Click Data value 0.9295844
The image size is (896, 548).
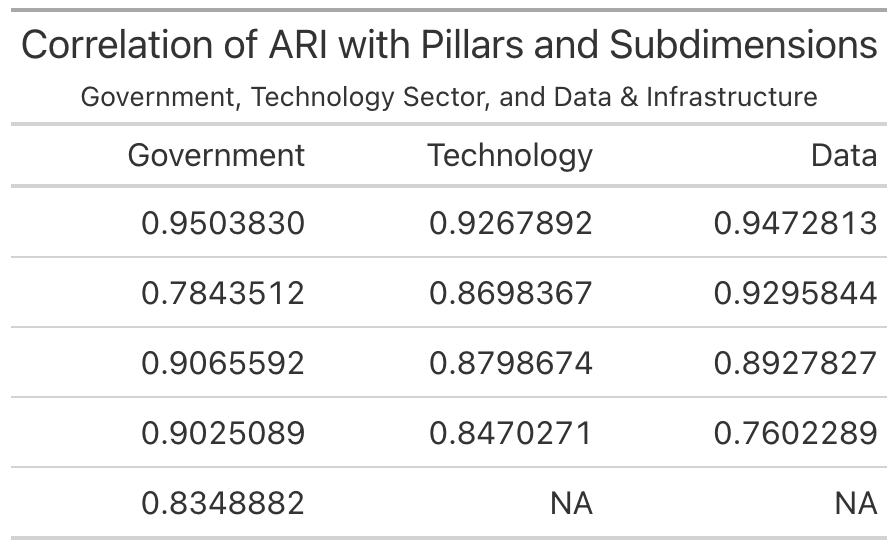795,292
